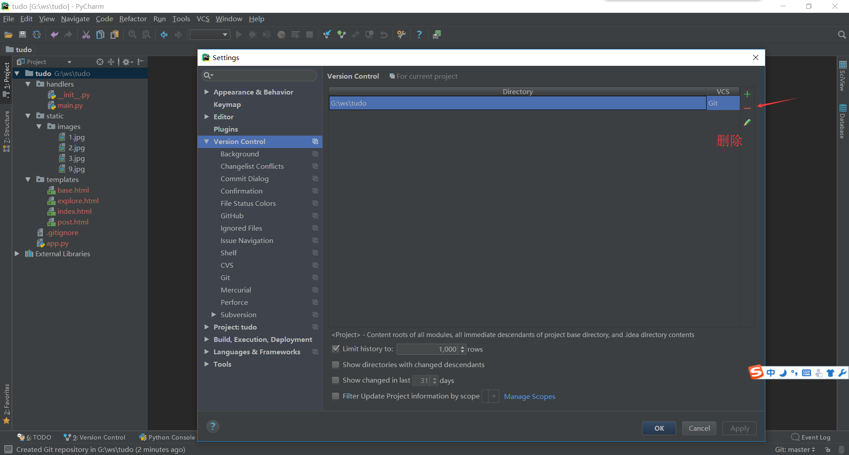Open the Navigate menu
Image resolution: width=849 pixels, height=455 pixels.
tap(75, 19)
